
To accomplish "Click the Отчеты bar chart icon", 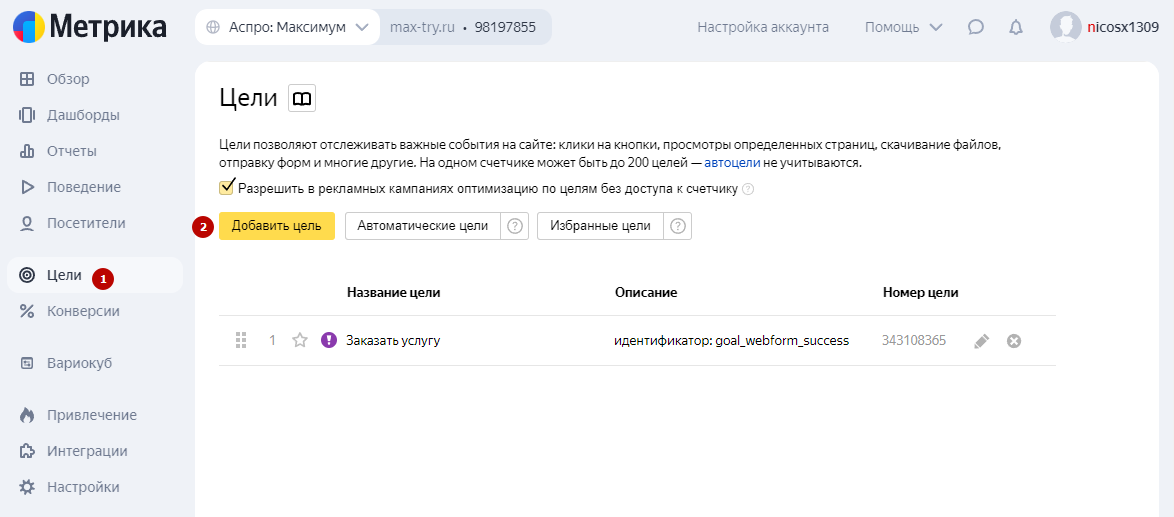I will click(27, 151).
